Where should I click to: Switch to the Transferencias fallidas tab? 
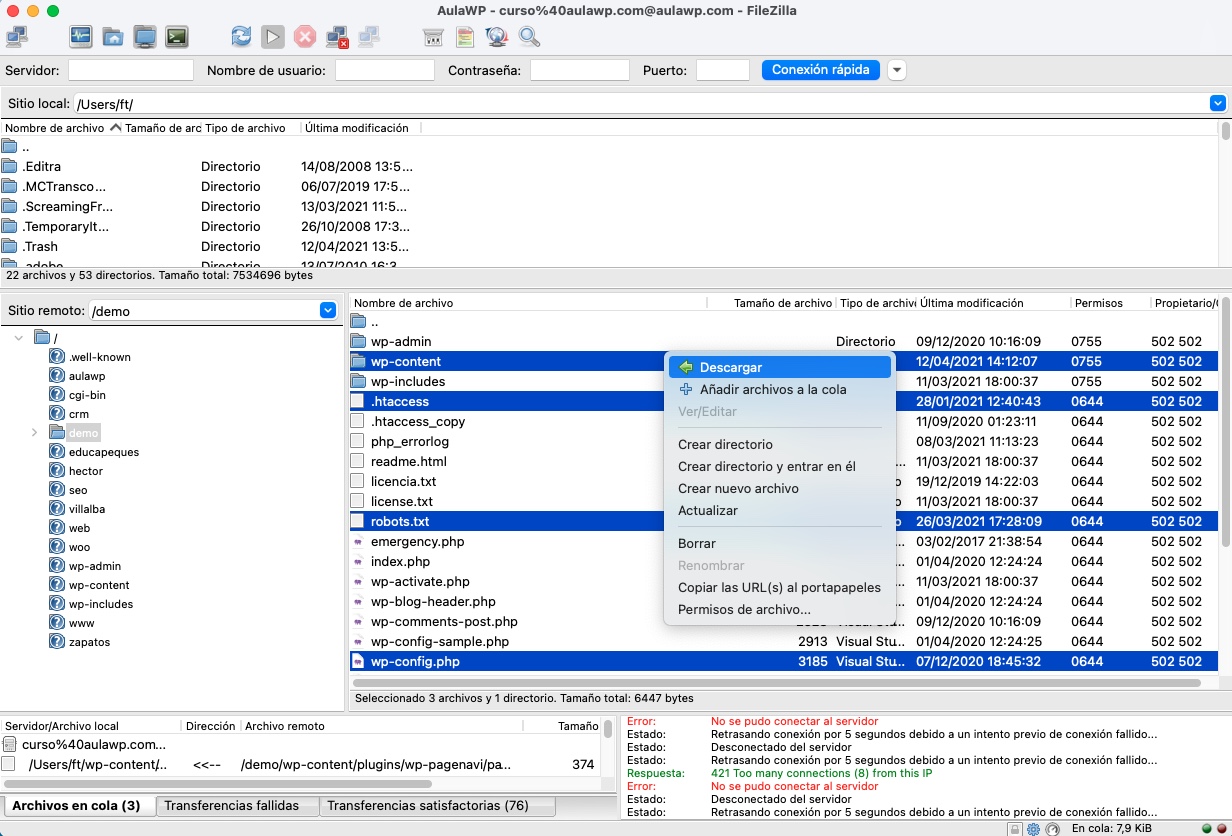(x=237, y=805)
